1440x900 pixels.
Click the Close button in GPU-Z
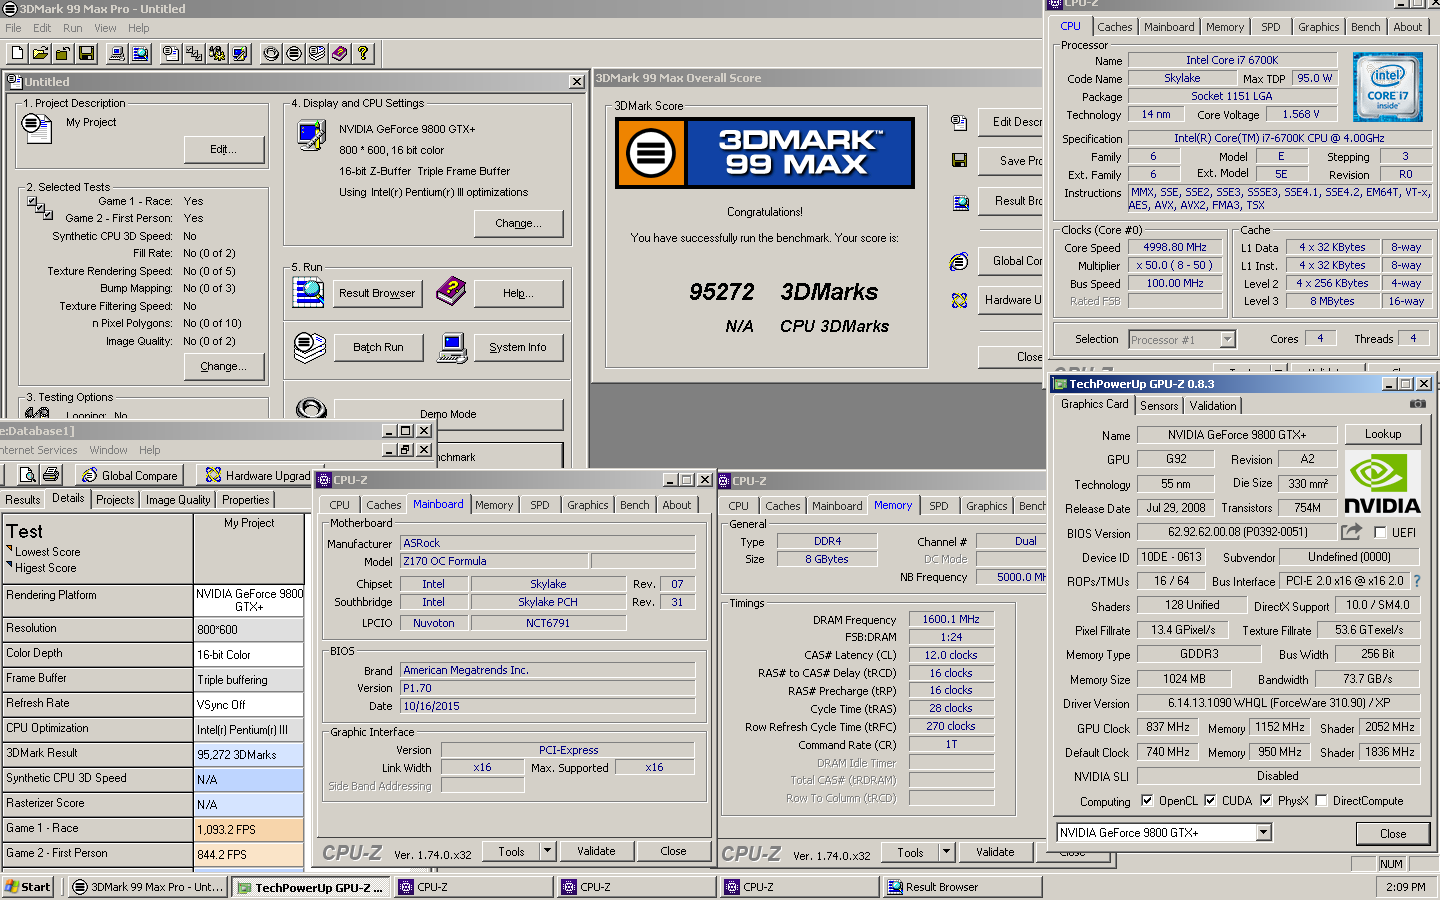(1393, 834)
